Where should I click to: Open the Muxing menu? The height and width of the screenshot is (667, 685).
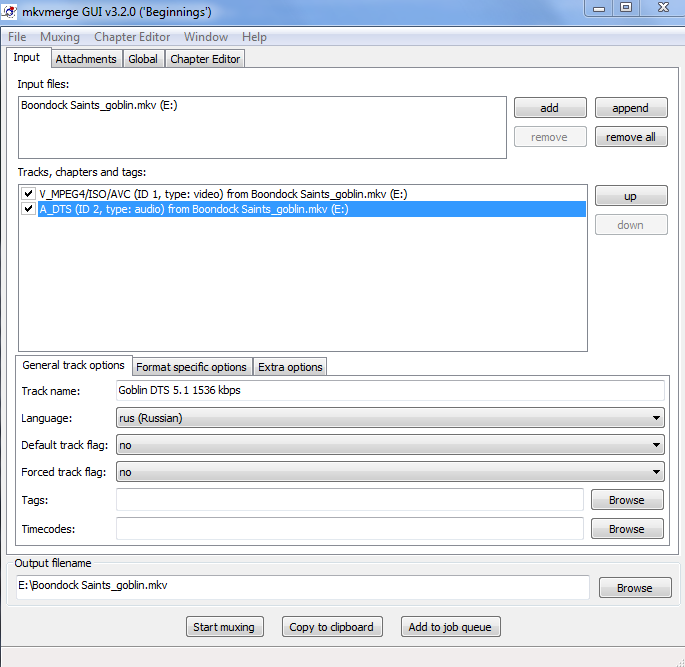(60, 37)
